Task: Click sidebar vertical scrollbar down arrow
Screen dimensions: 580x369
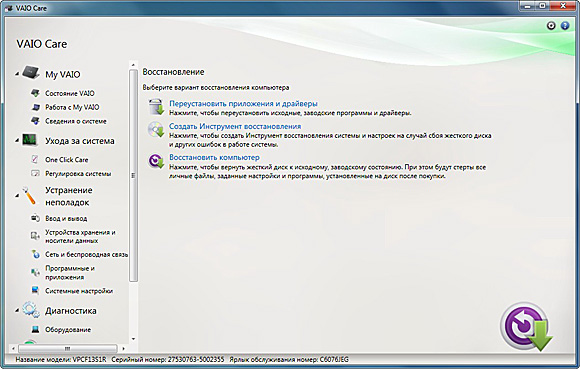Action: [133, 339]
